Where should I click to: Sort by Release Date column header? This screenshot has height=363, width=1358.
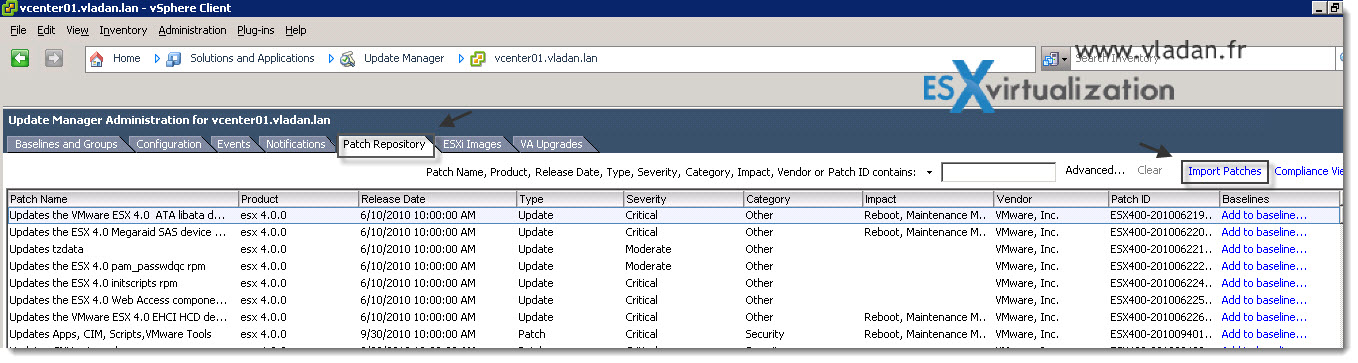pos(437,199)
